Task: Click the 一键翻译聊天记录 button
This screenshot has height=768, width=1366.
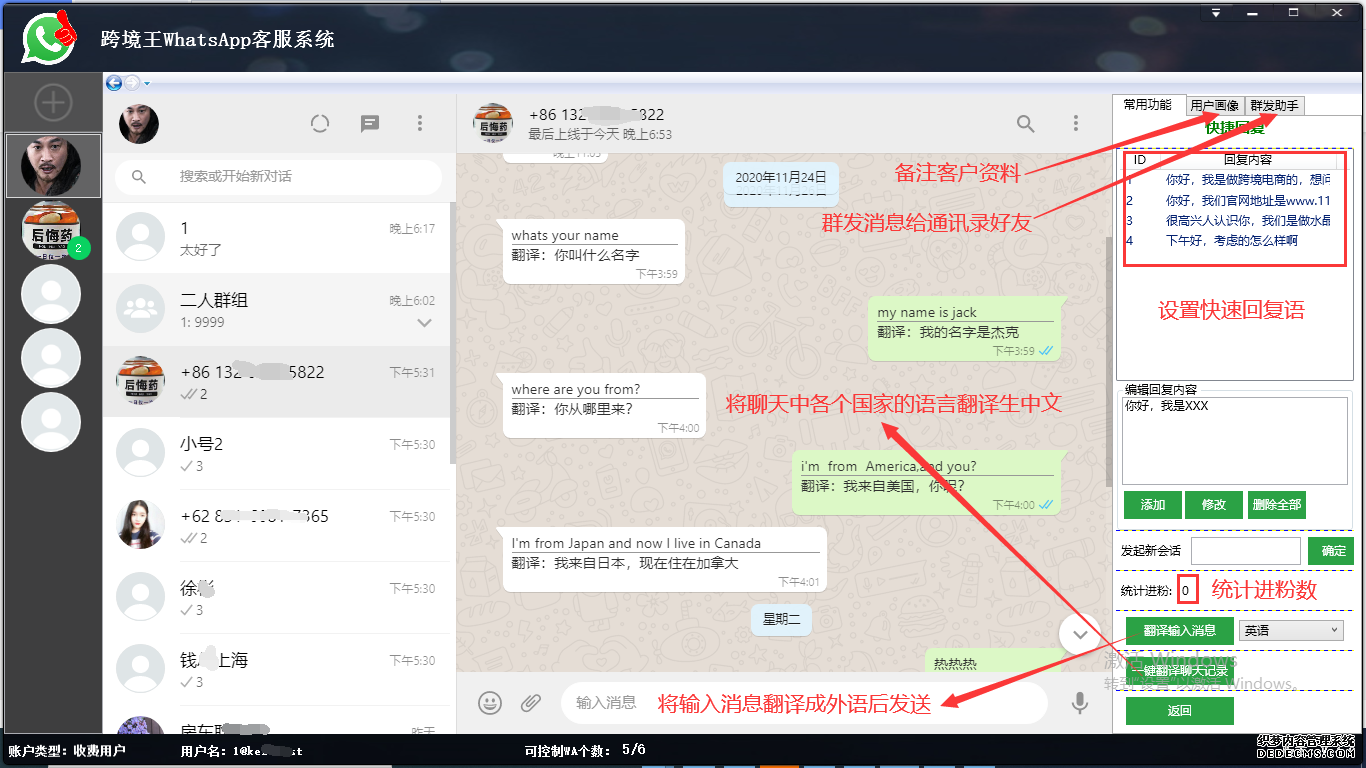Action: 1179,671
